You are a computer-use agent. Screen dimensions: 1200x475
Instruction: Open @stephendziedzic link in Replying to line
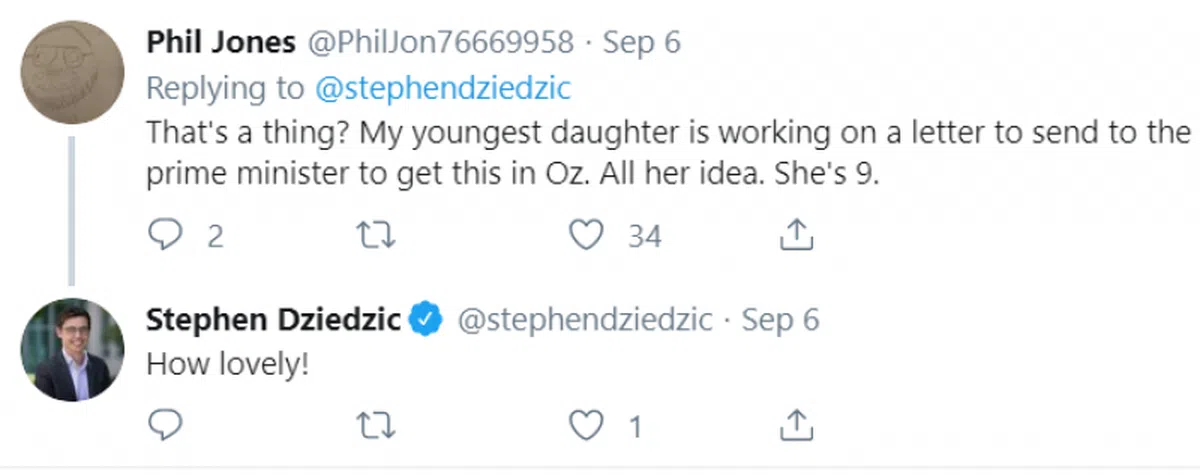(x=442, y=88)
